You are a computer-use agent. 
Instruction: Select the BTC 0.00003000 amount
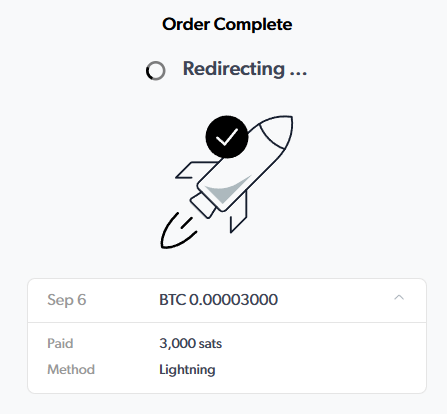pyautogui.click(x=218, y=300)
